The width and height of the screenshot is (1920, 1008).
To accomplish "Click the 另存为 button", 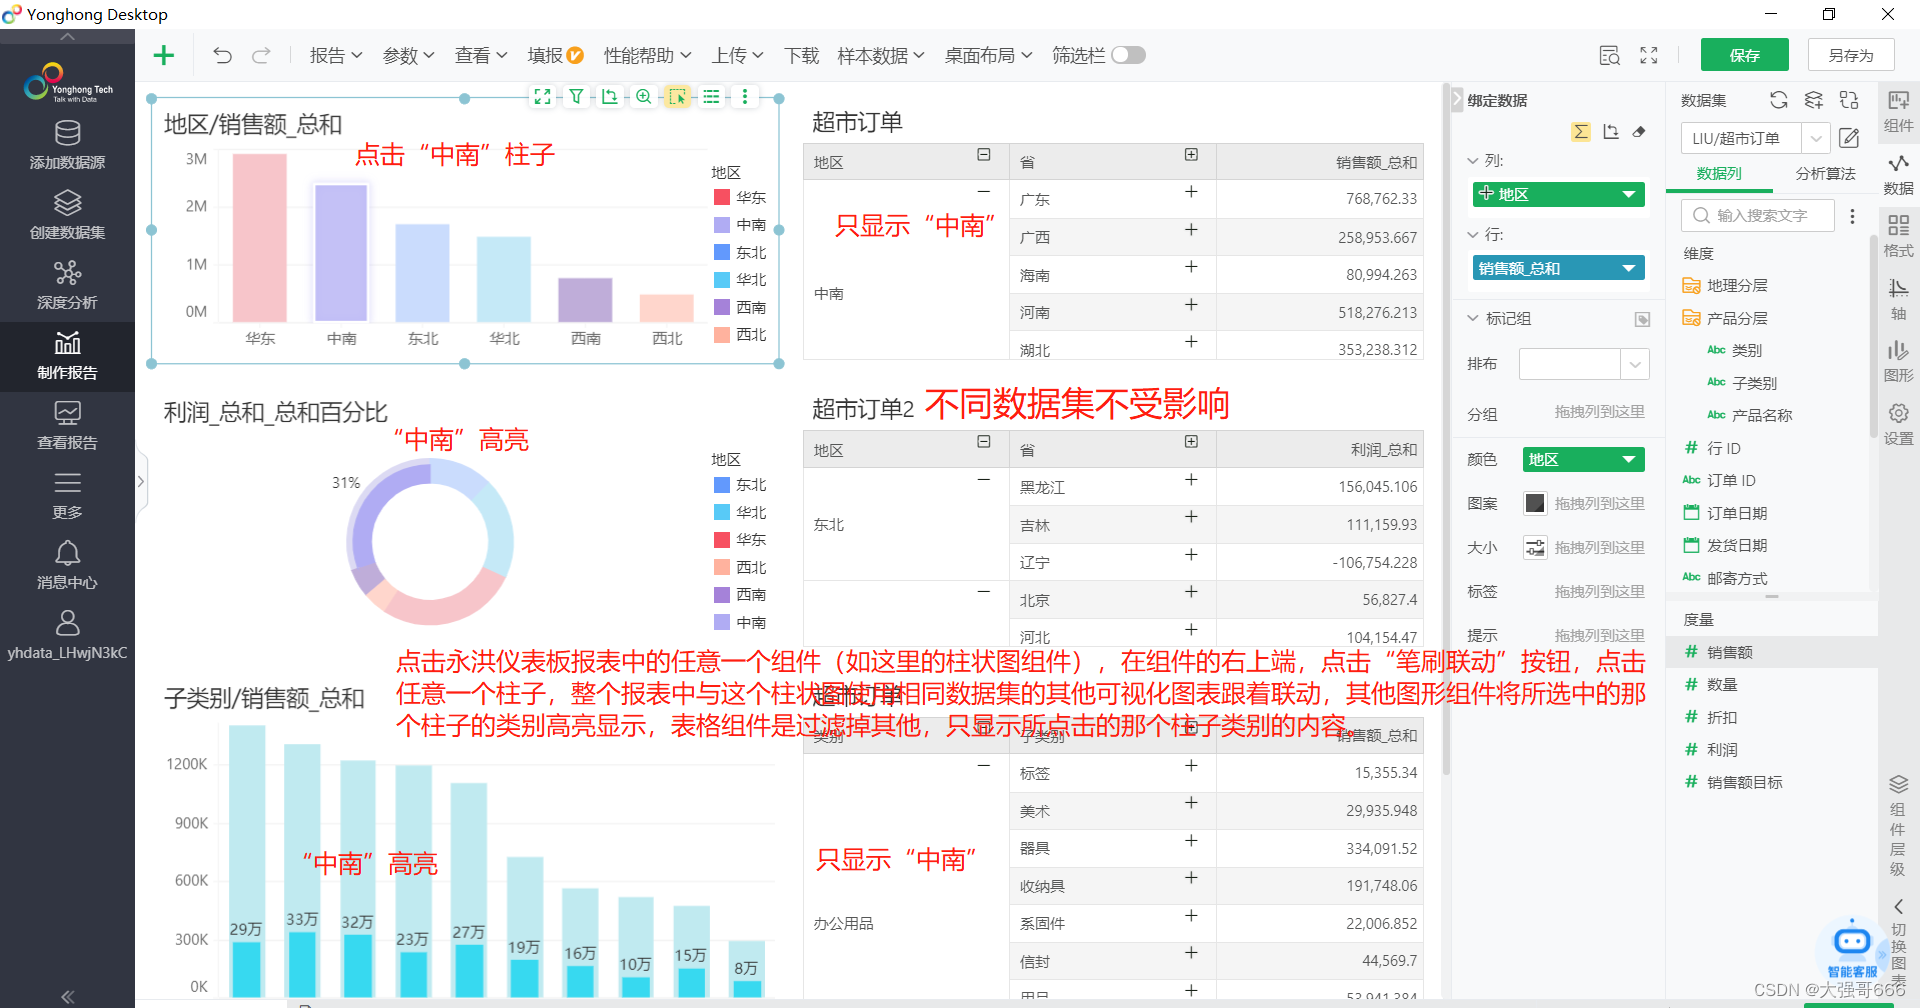I will (x=1851, y=55).
